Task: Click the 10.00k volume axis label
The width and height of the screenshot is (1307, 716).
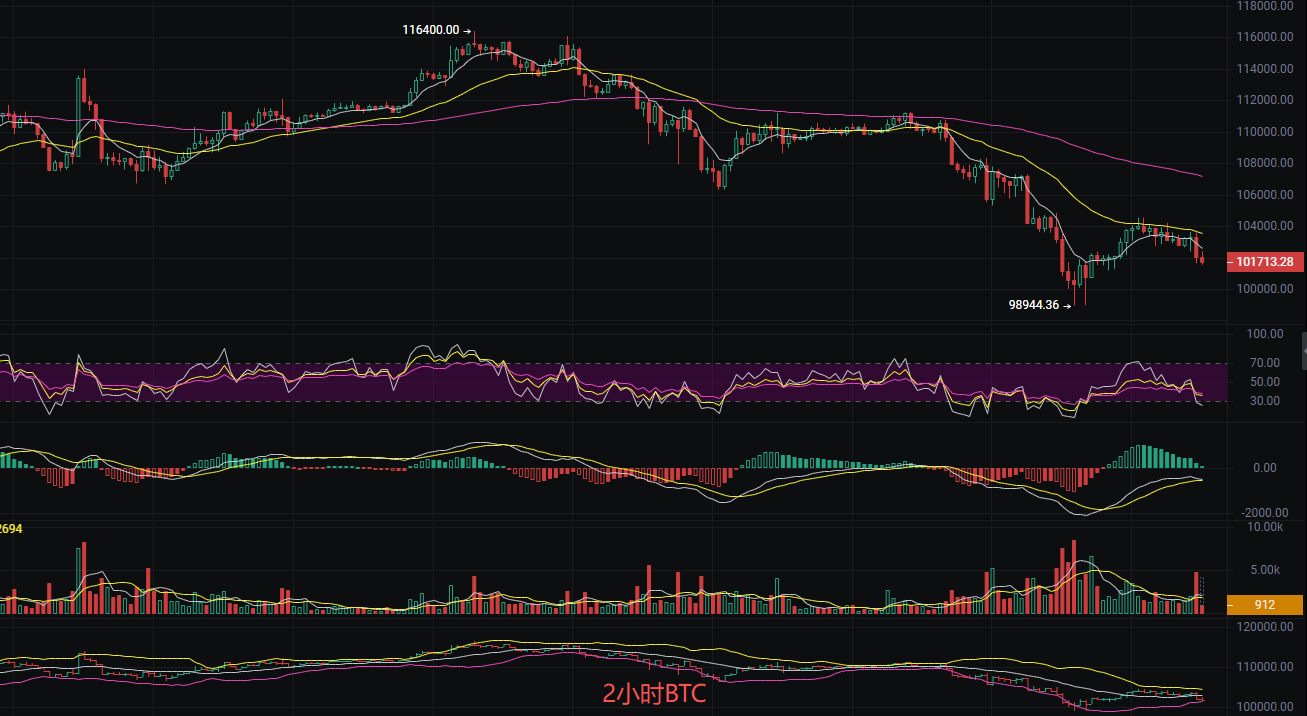Action: pyautogui.click(x=1268, y=527)
